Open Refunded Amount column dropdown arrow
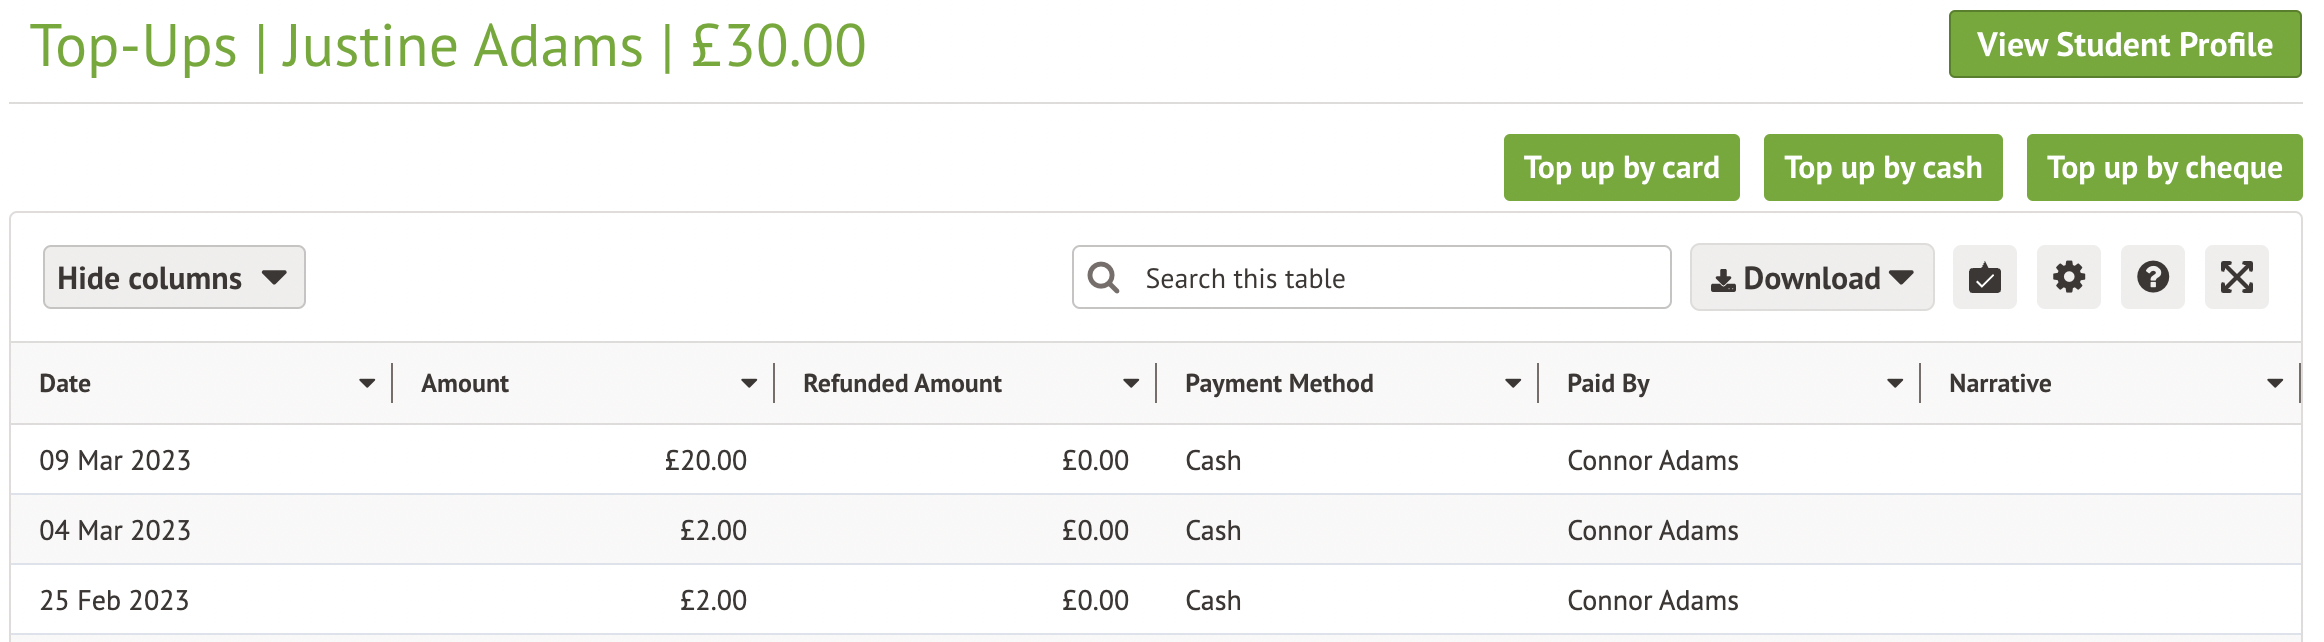Screen dimensions: 2324x642 pos(1131,384)
